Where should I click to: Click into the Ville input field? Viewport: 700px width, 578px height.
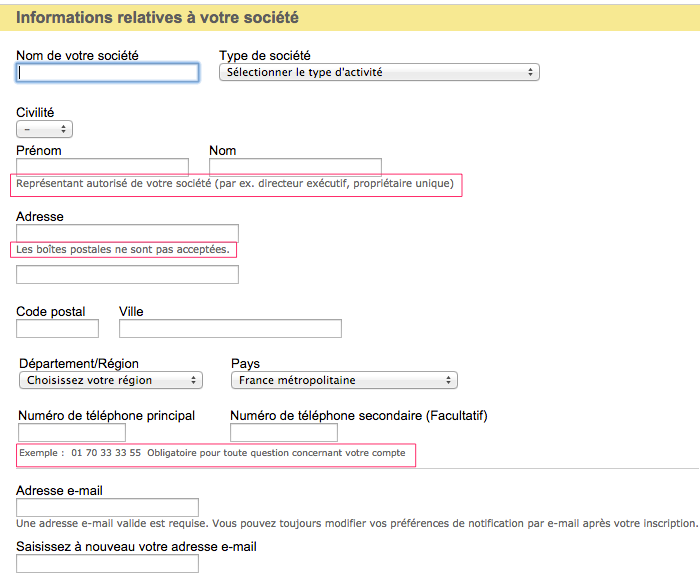[x=230, y=328]
